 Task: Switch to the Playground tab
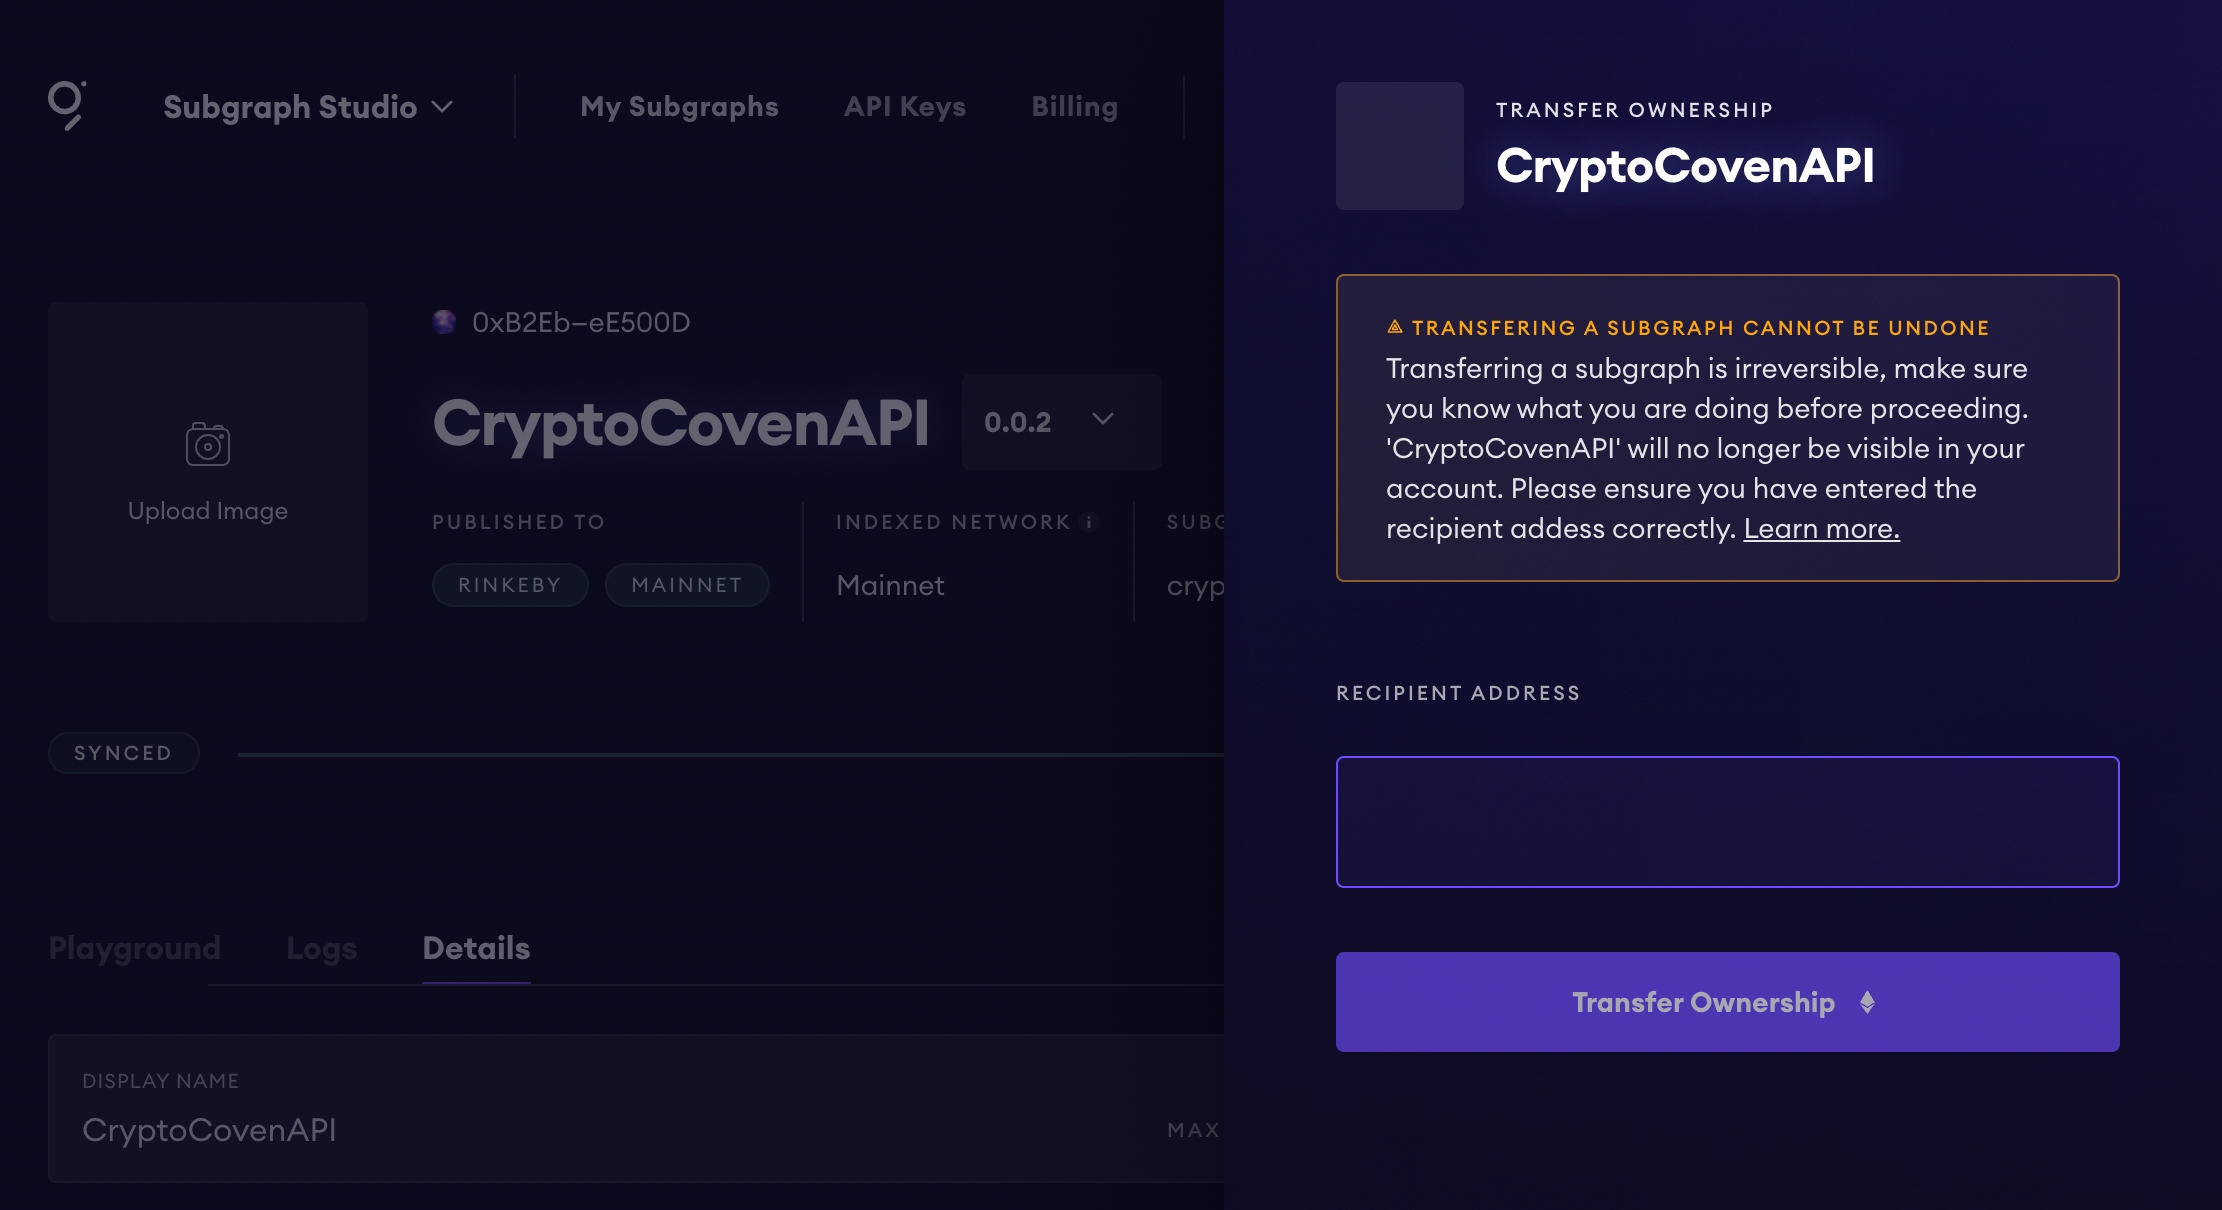click(134, 948)
